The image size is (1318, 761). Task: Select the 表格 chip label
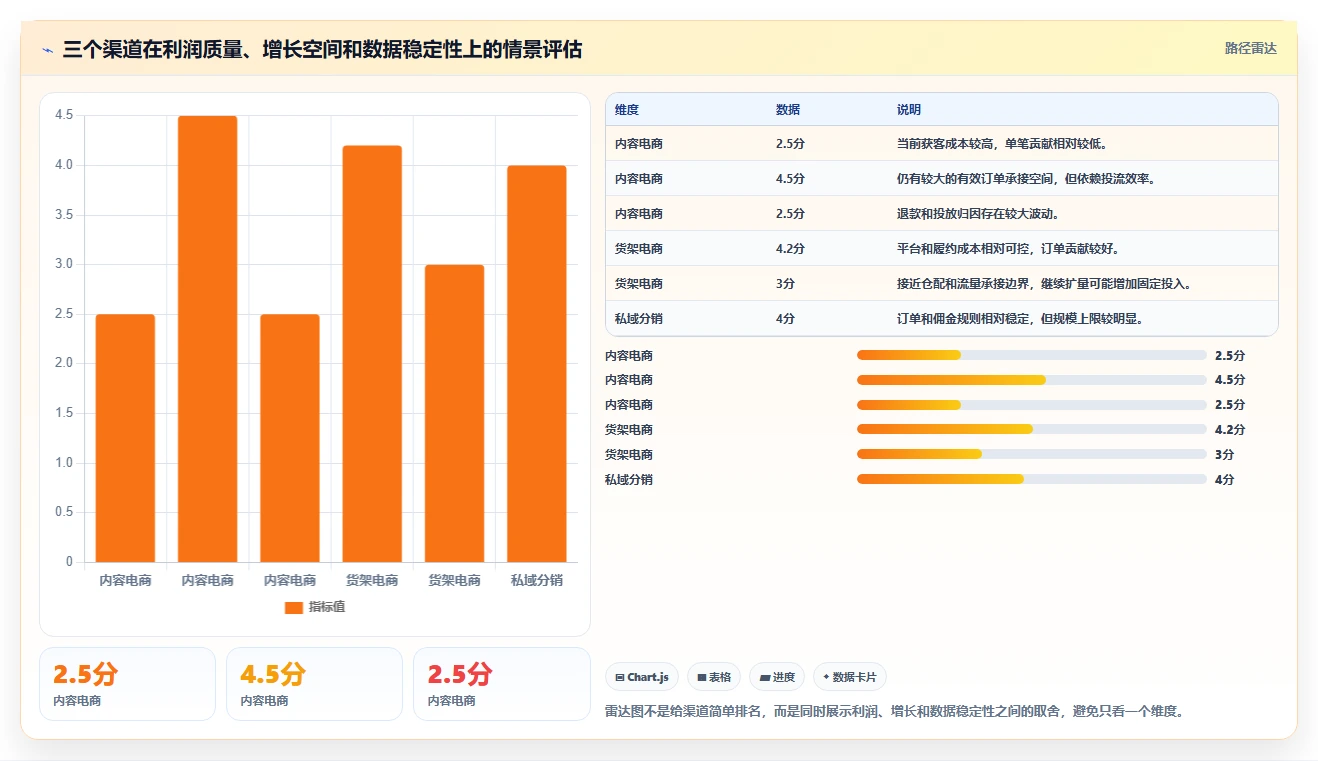tap(720, 677)
